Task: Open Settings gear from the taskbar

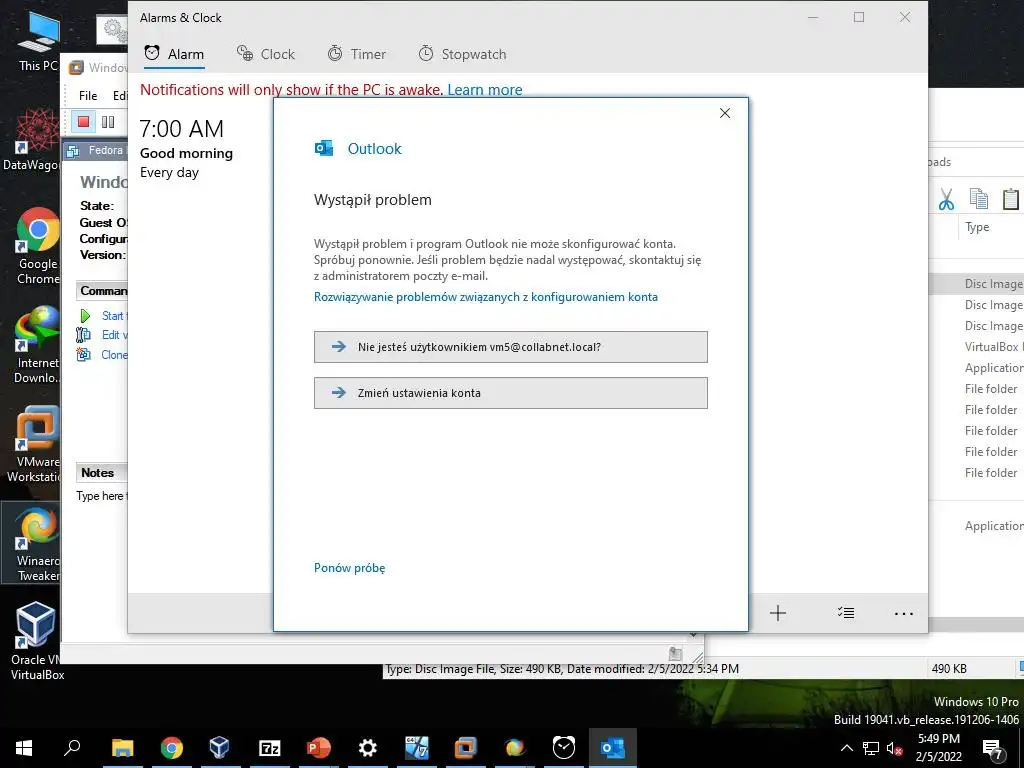Action: click(368, 747)
